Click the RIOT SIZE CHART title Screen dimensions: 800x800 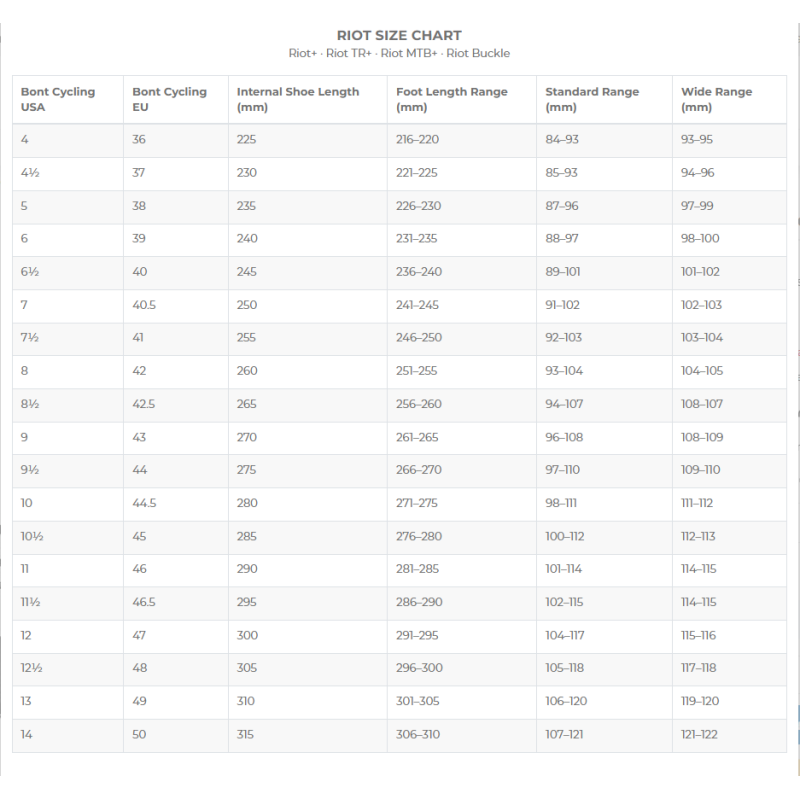(x=399, y=36)
